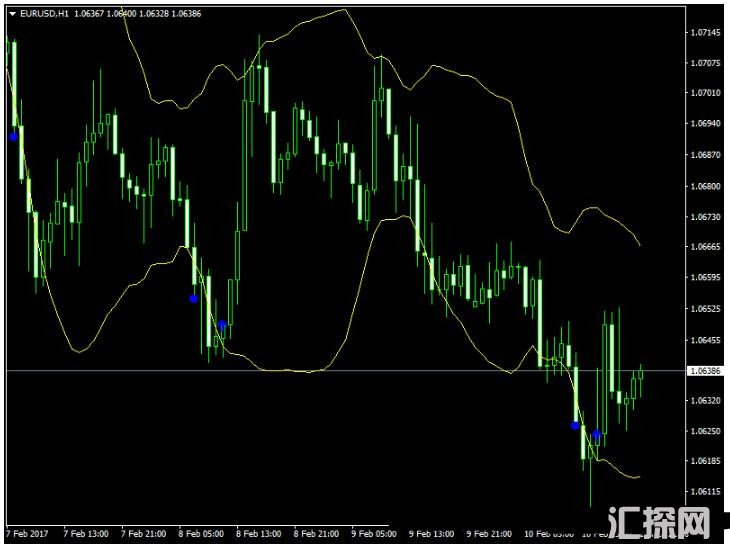Click the current price label 1.06386
The image size is (730, 547).
point(705,371)
